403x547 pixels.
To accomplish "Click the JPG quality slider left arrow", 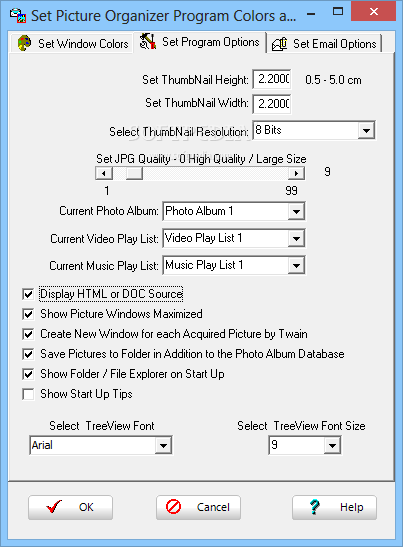I will coord(104,173).
